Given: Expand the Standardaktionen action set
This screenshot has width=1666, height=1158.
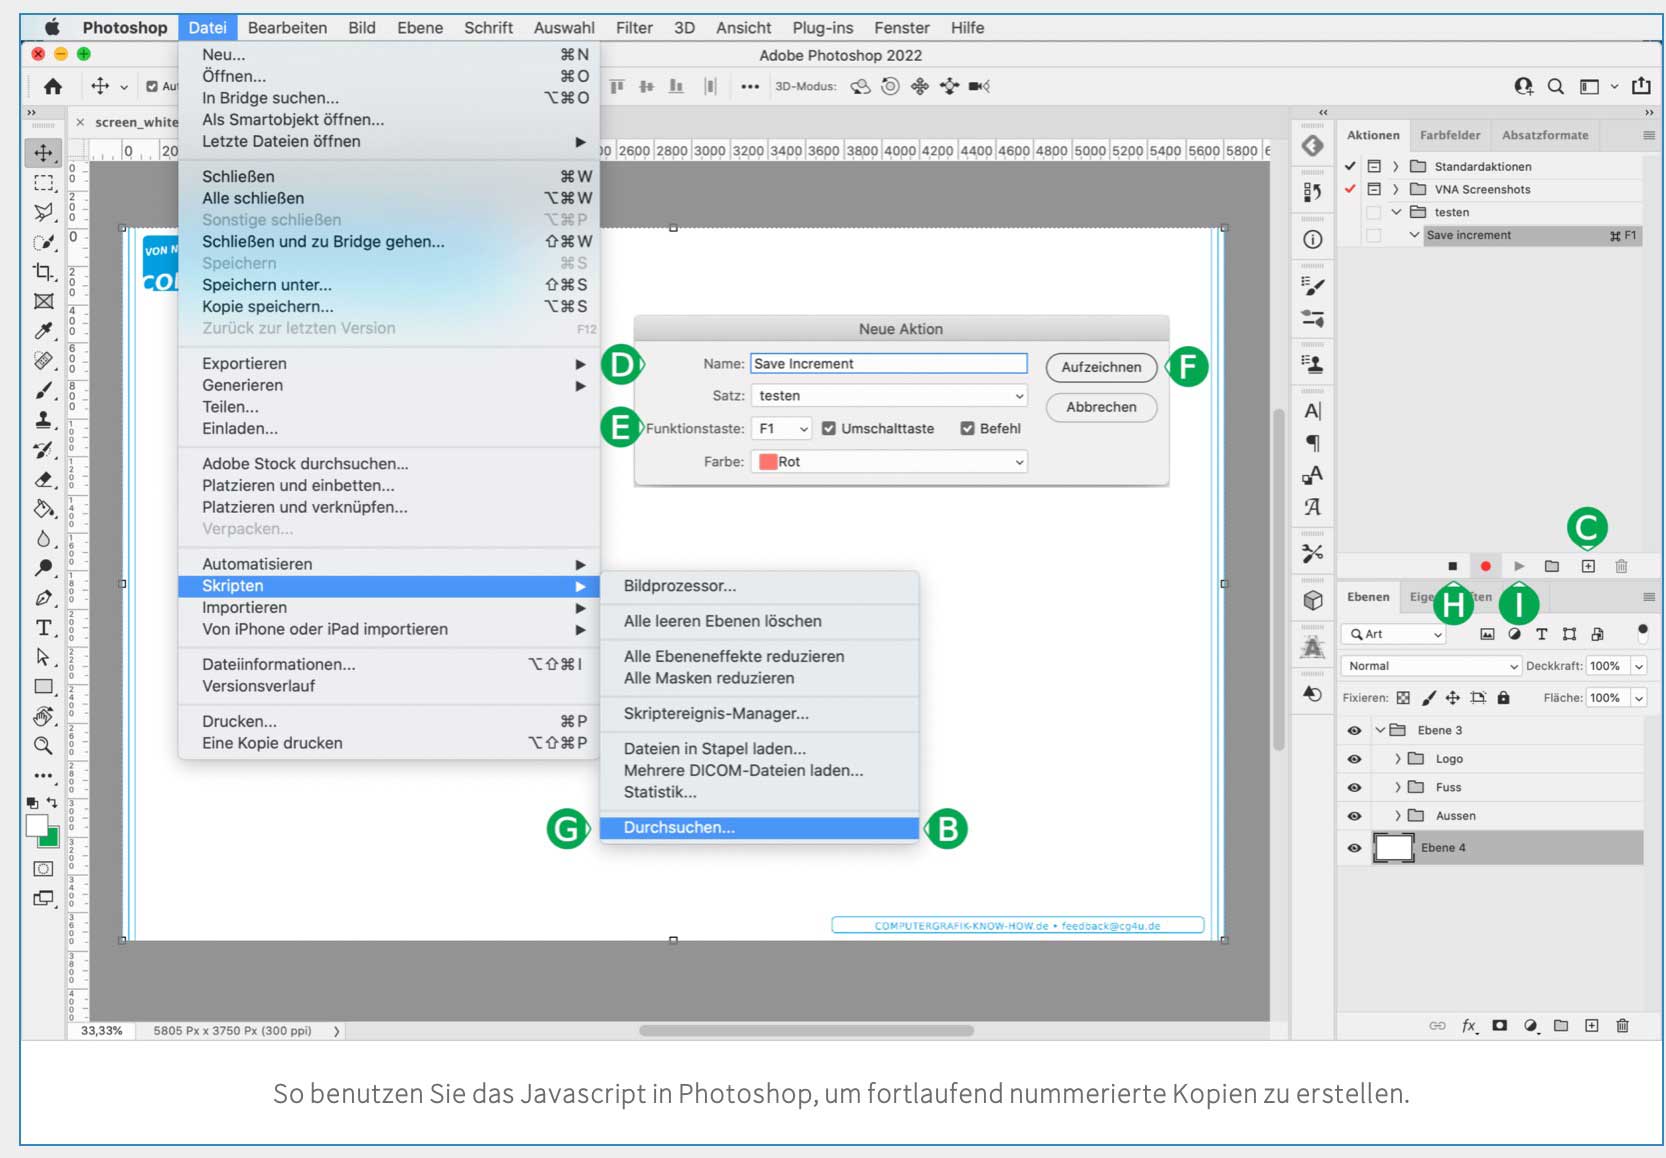Looking at the screenshot, I should (x=1395, y=166).
